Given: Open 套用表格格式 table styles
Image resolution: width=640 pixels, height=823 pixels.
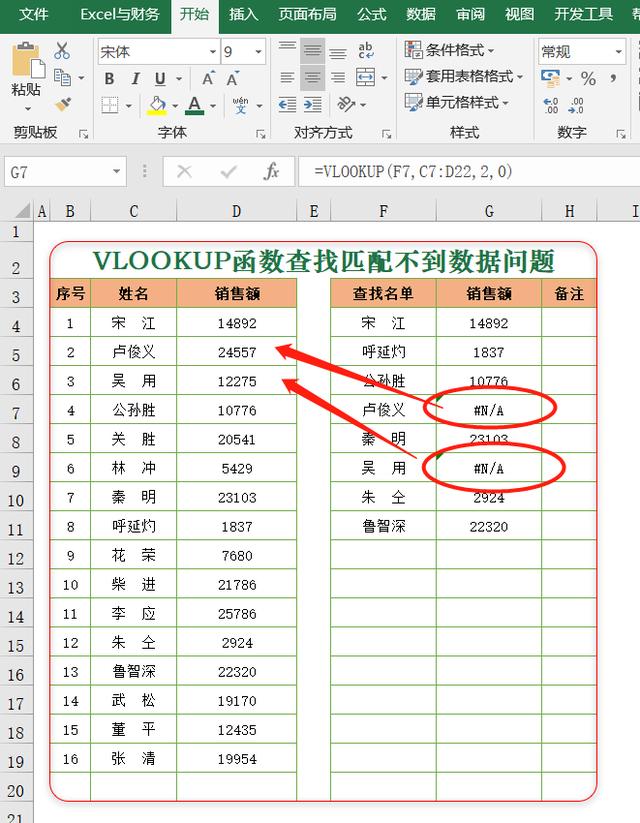Looking at the screenshot, I should pyautogui.click(x=465, y=77).
